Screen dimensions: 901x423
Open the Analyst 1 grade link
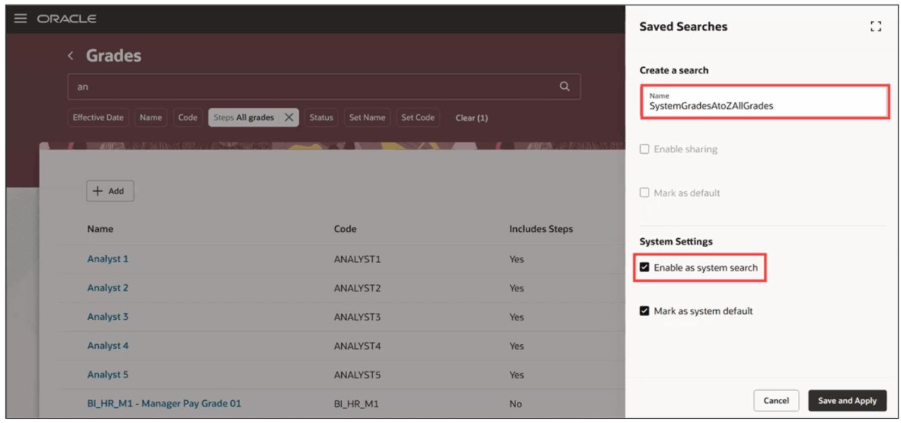[107, 259]
